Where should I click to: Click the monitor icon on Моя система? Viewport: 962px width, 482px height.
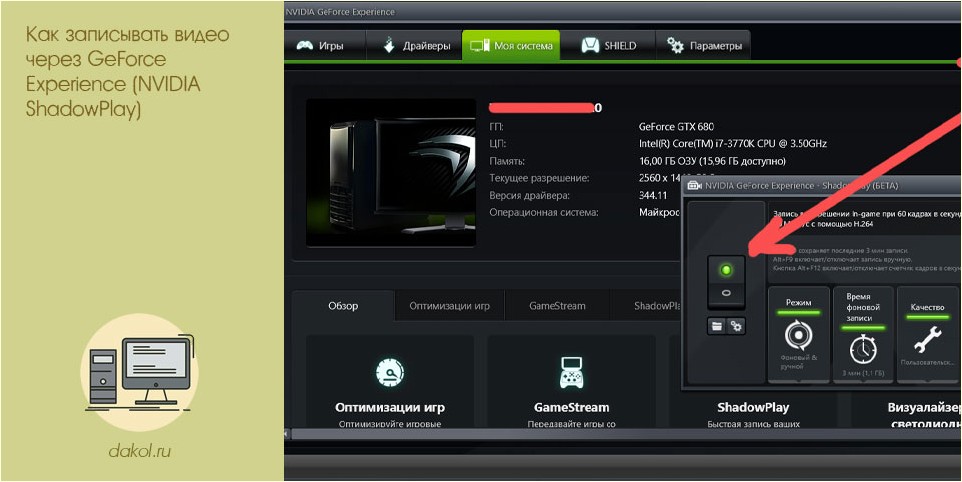click(479, 46)
